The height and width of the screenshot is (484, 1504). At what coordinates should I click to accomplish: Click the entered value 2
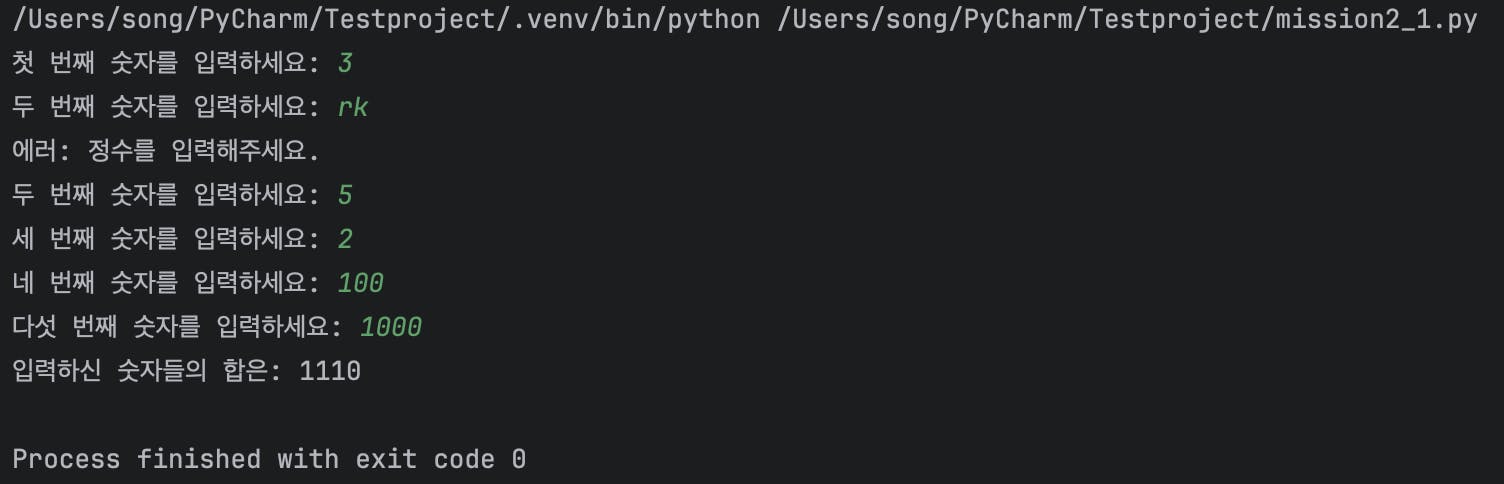345,239
